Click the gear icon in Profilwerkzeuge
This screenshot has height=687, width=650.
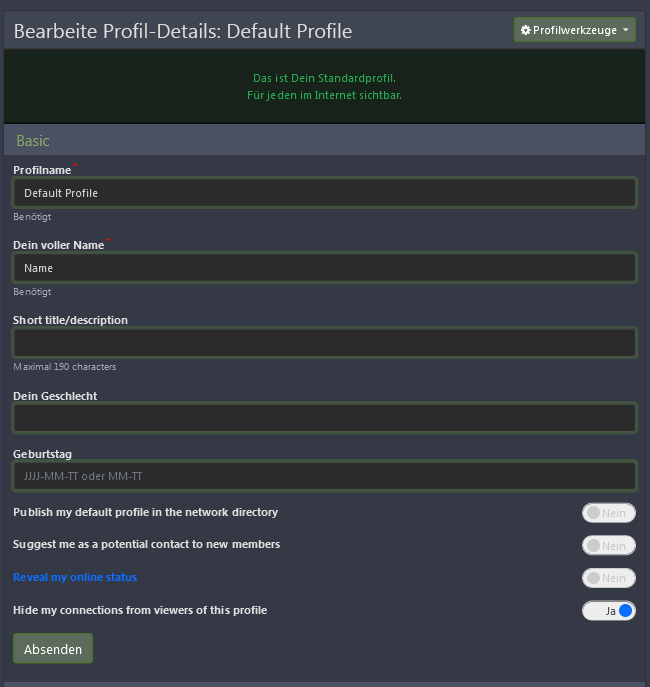click(526, 31)
